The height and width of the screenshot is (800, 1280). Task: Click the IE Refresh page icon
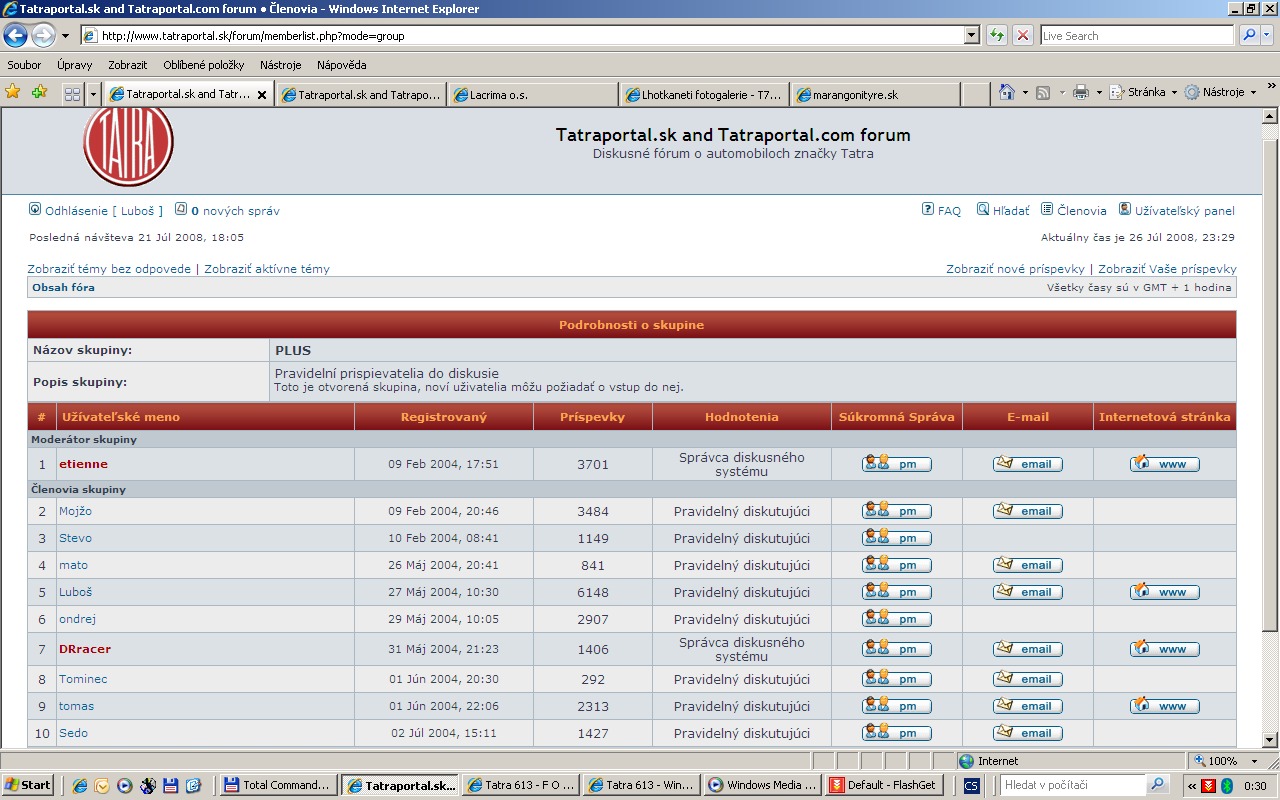coord(997,35)
